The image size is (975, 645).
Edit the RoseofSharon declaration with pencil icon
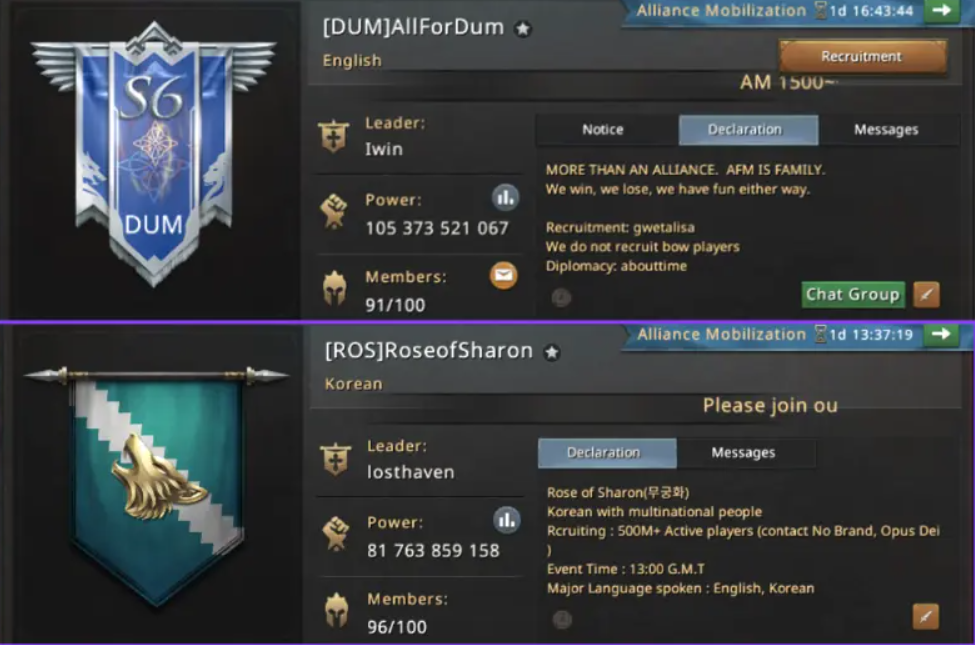click(x=926, y=617)
